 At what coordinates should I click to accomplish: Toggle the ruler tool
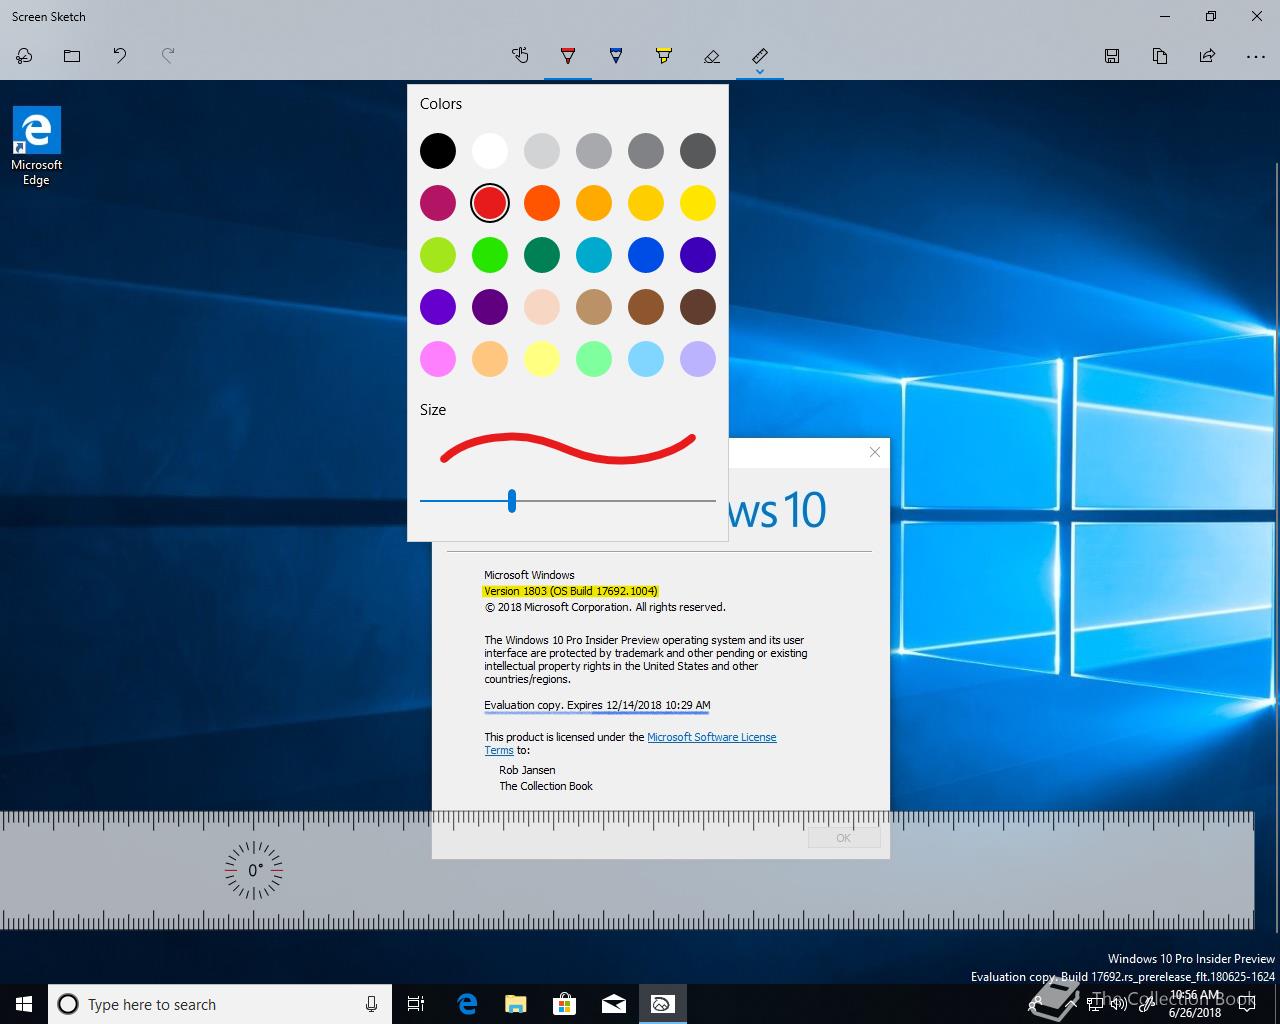pos(760,54)
